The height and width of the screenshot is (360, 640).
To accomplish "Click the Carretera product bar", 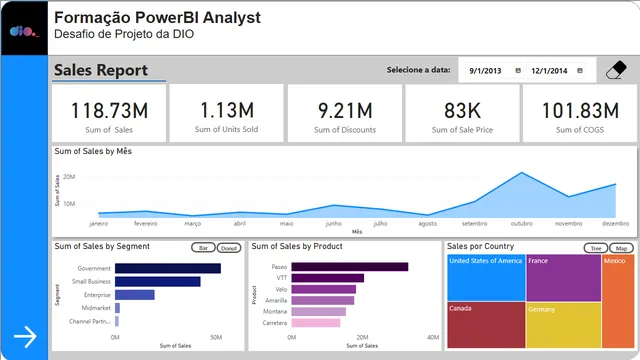I will [x=316, y=323].
